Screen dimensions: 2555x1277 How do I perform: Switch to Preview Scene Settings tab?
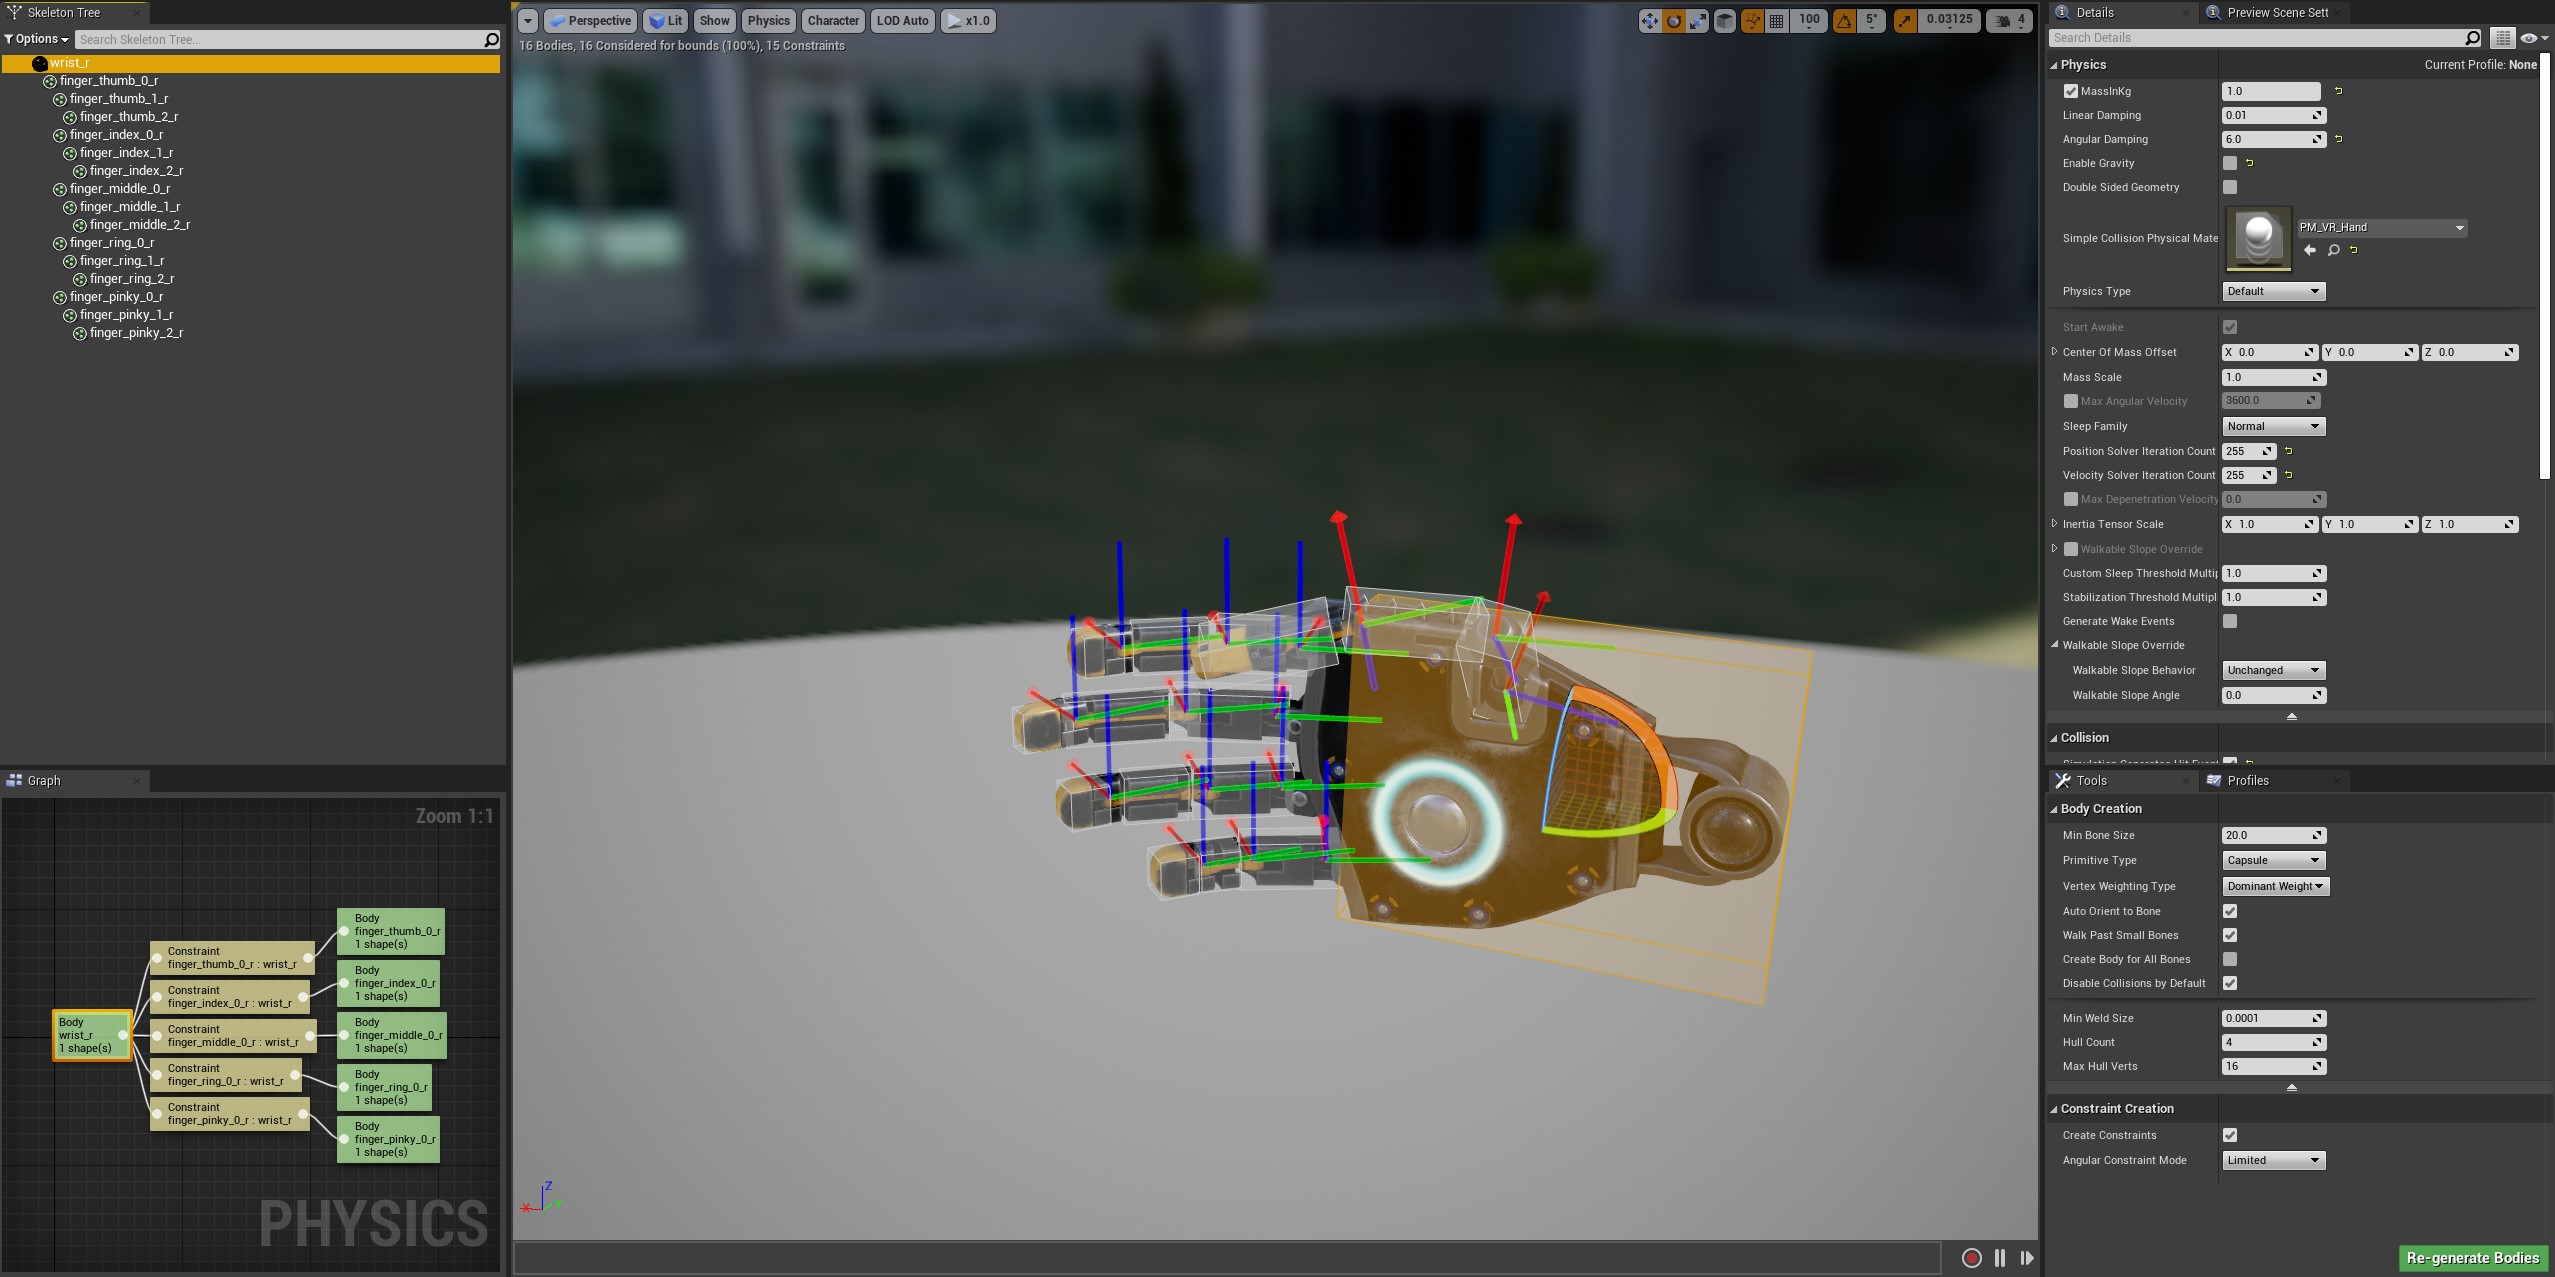(x=2276, y=13)
